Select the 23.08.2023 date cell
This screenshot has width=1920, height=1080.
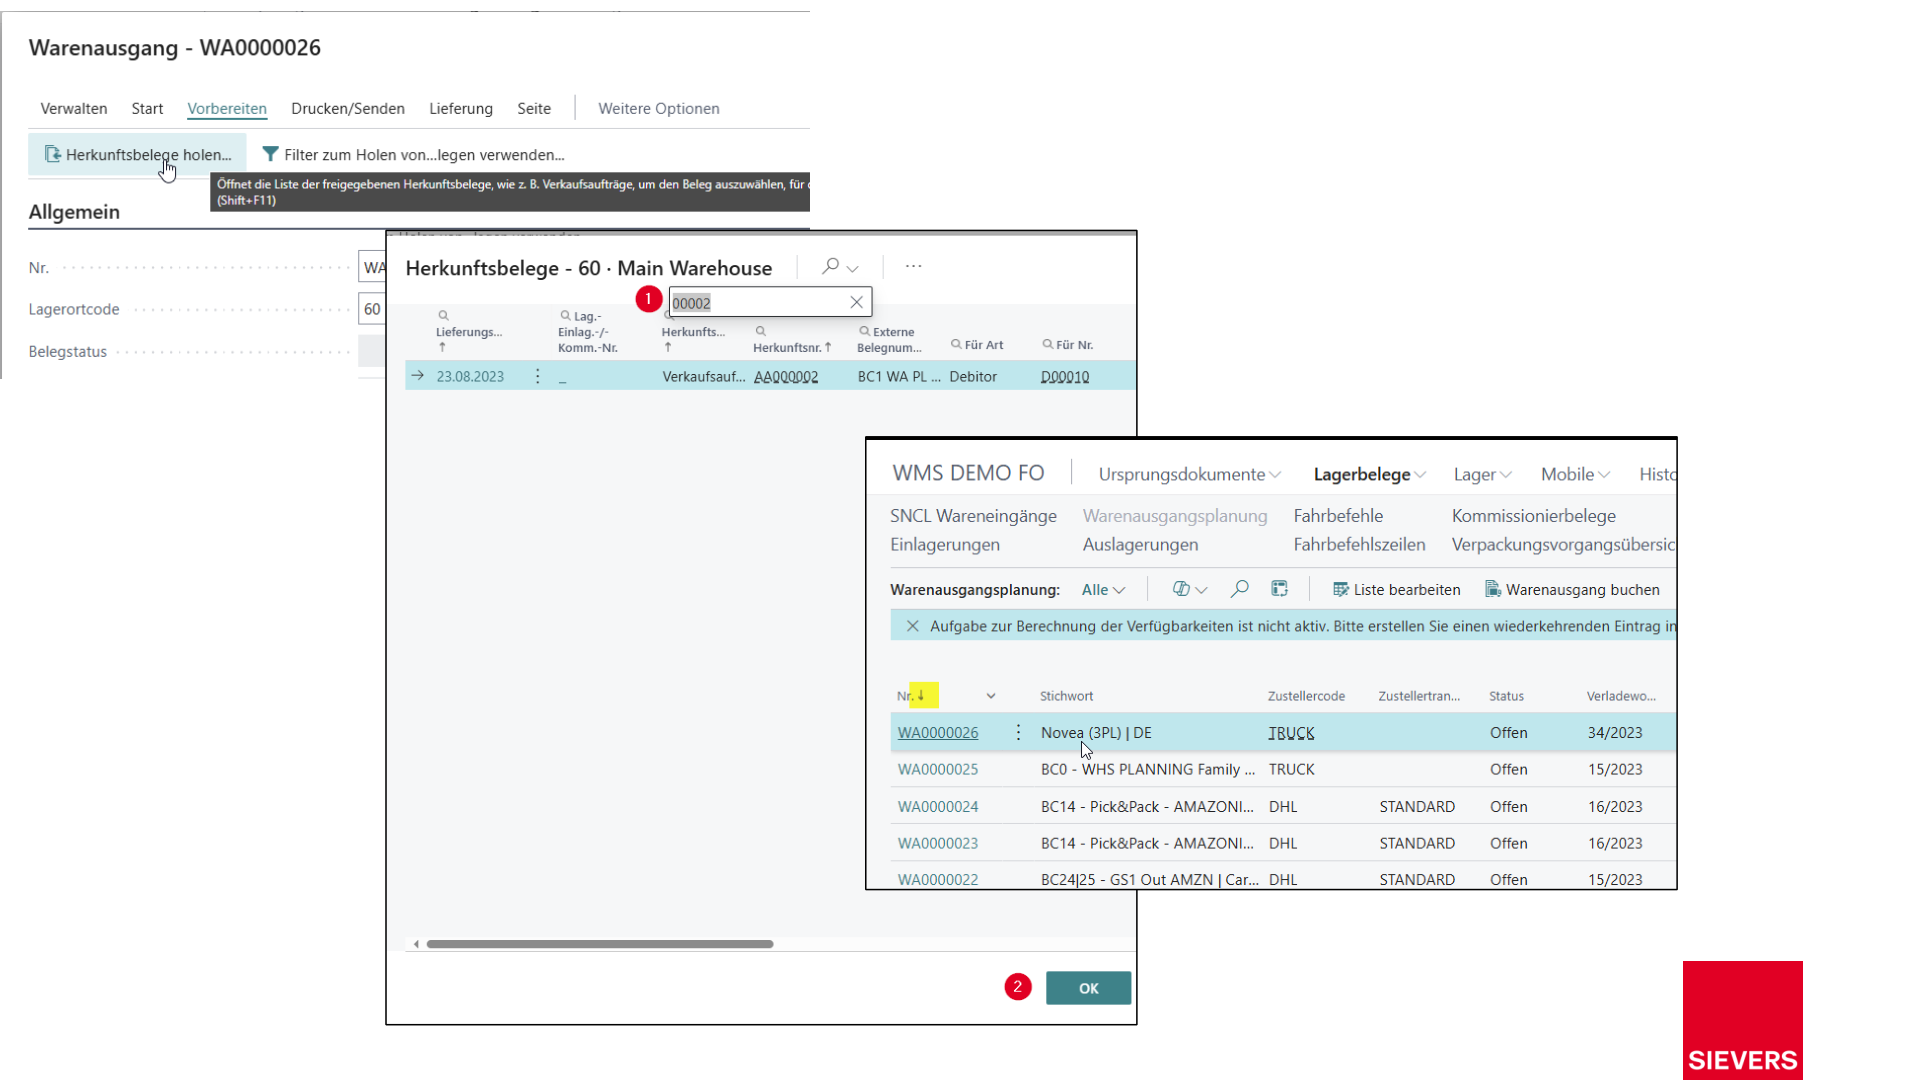pos(470,377)
